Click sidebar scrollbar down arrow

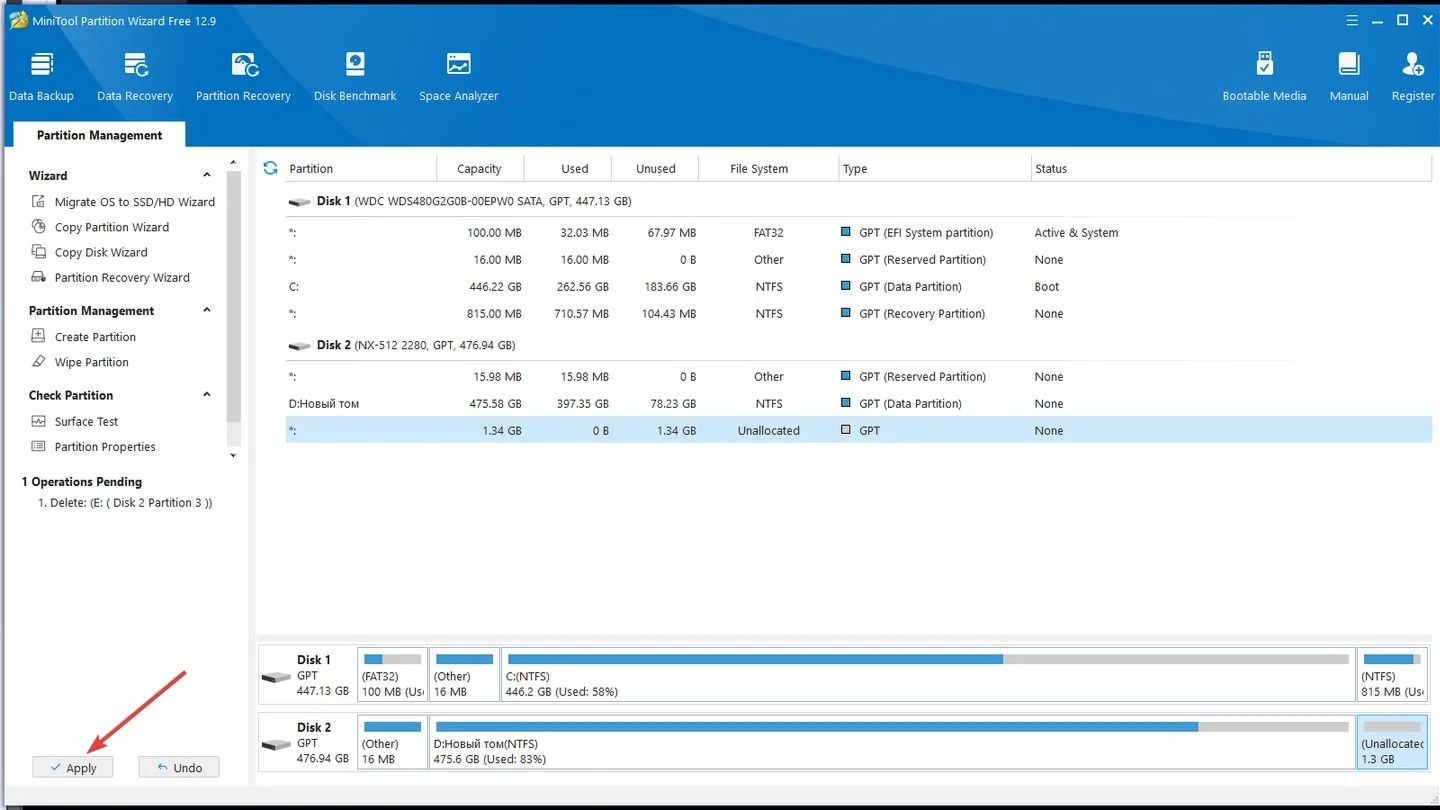(x=234, y=456)
